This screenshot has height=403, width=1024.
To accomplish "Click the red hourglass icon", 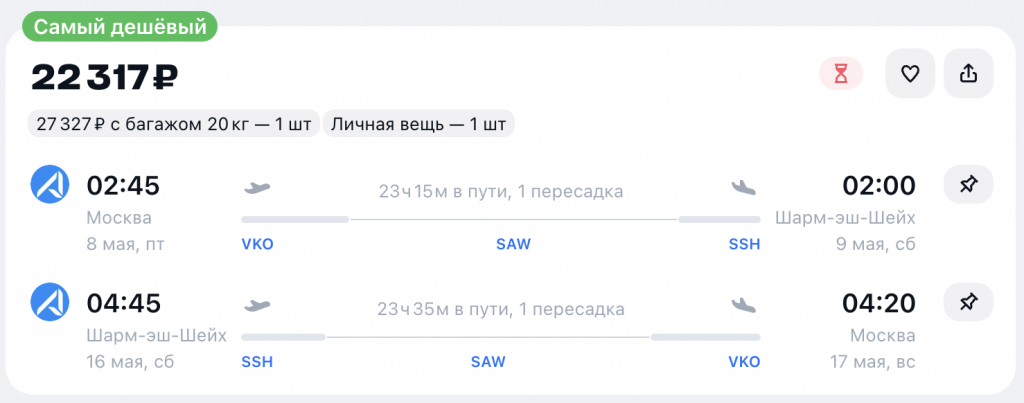I will tap(841, 74).
